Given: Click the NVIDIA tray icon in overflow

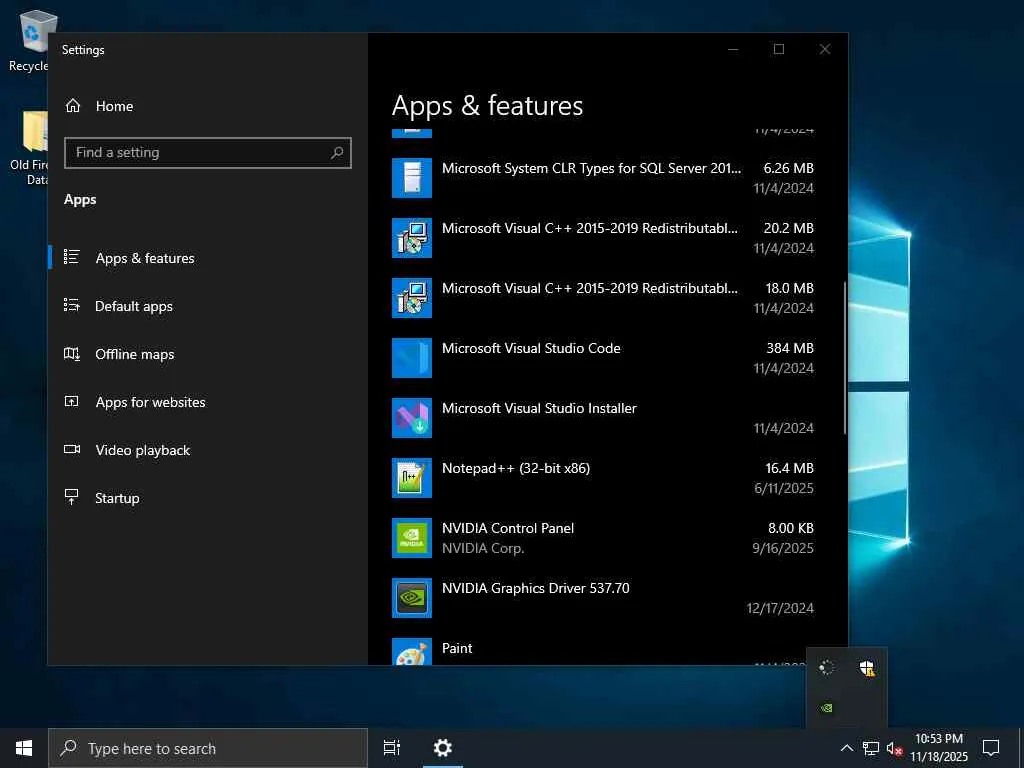Looking at the screenshot, I should (826, 708).
